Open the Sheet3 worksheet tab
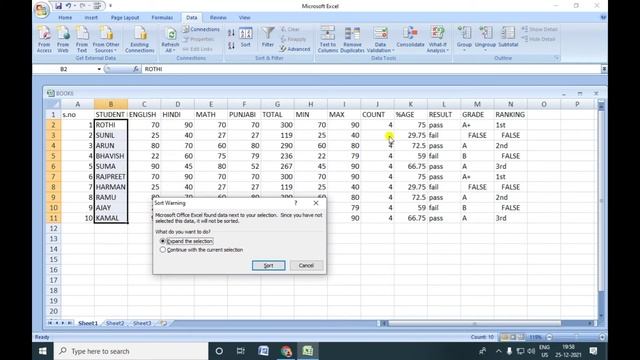 point(142,323)
